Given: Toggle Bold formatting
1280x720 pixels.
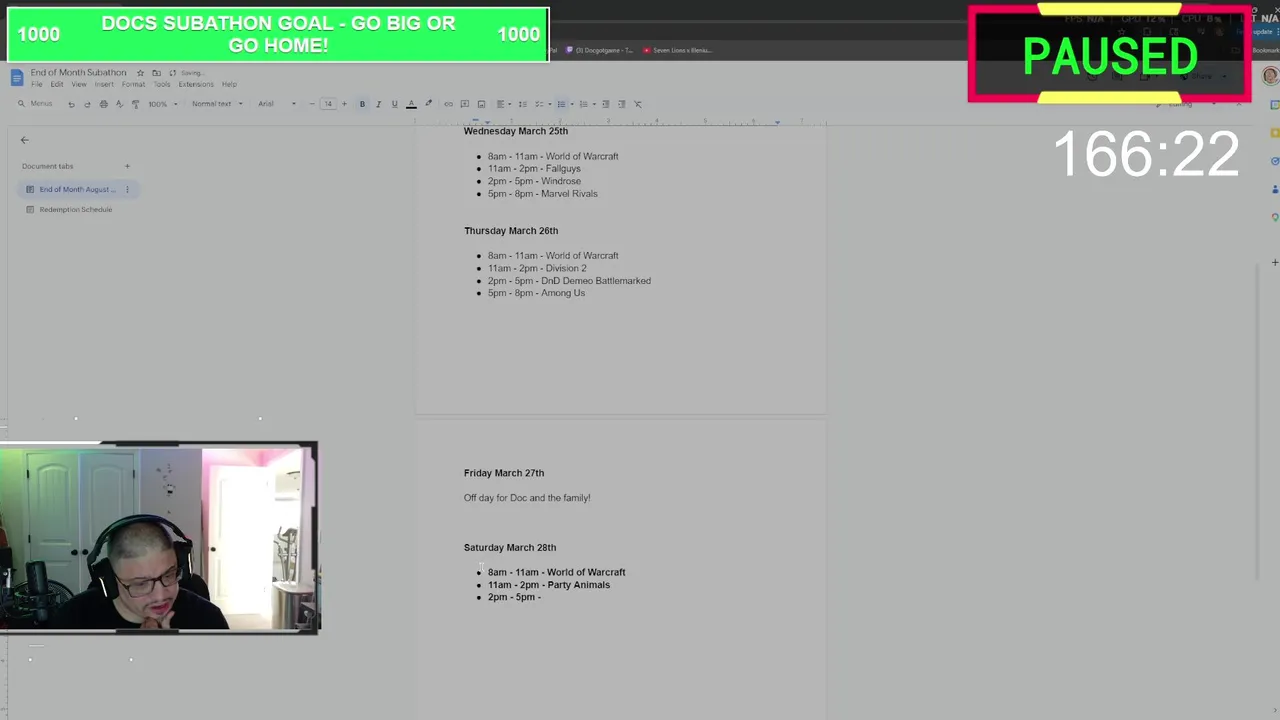Looking at the screenshot, I should (x=362, y=104).
